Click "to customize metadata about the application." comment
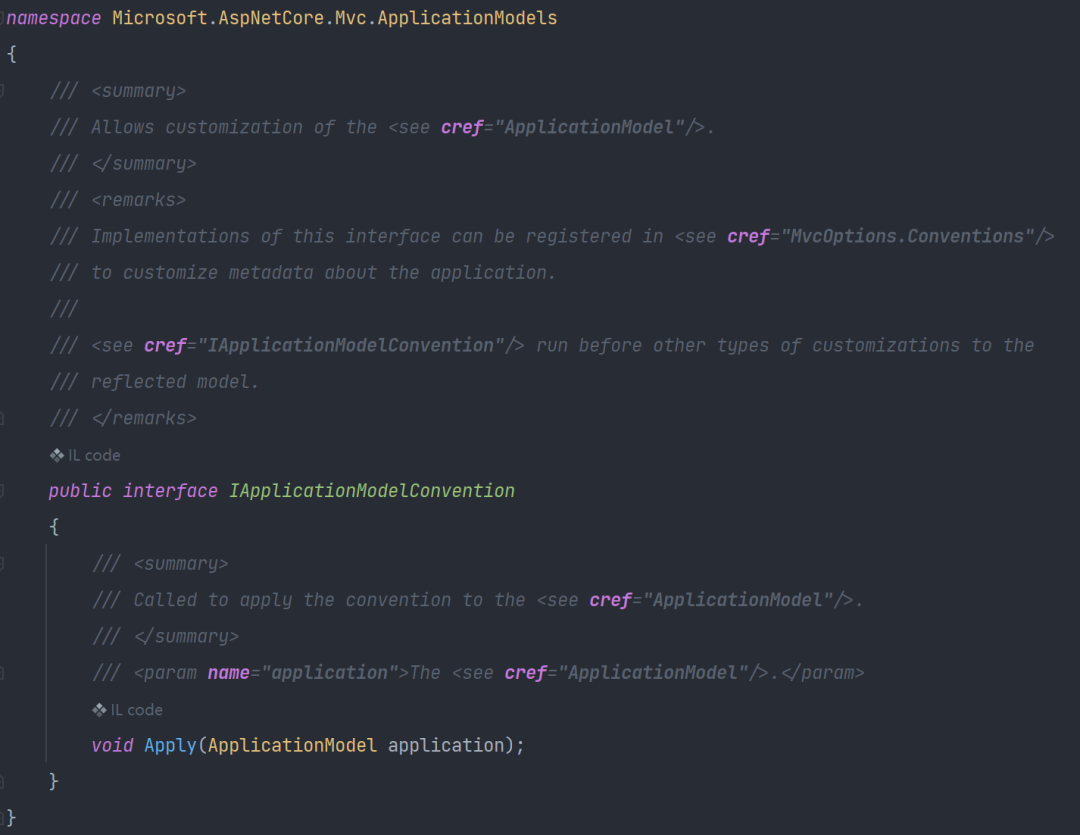Viewport: 1080px width, 835px height. point(324,273)
